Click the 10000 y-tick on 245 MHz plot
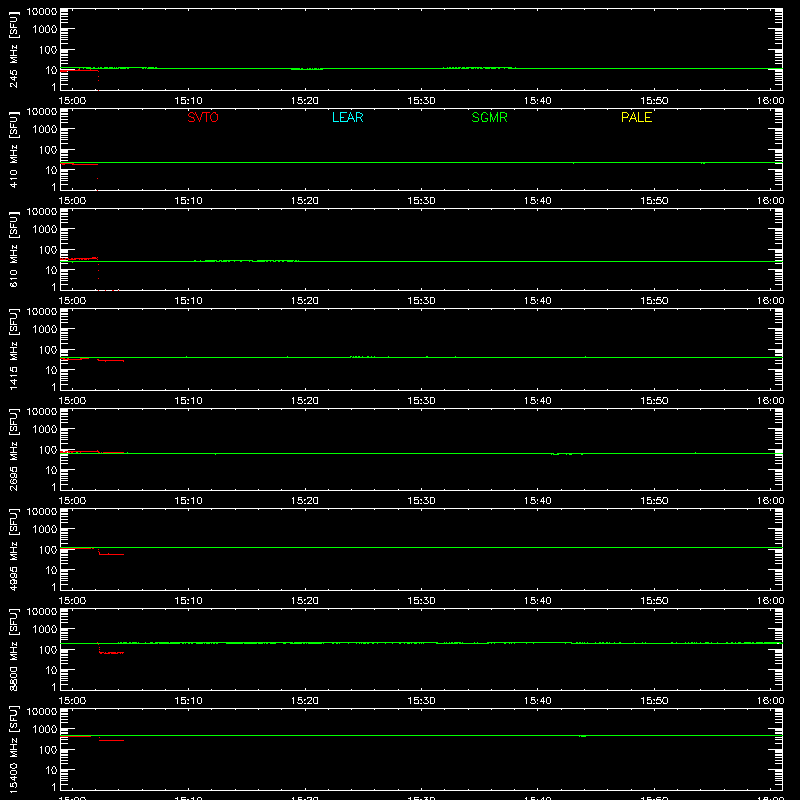The height and width of the screenshot is (800, 800). [x=42, y=12]
